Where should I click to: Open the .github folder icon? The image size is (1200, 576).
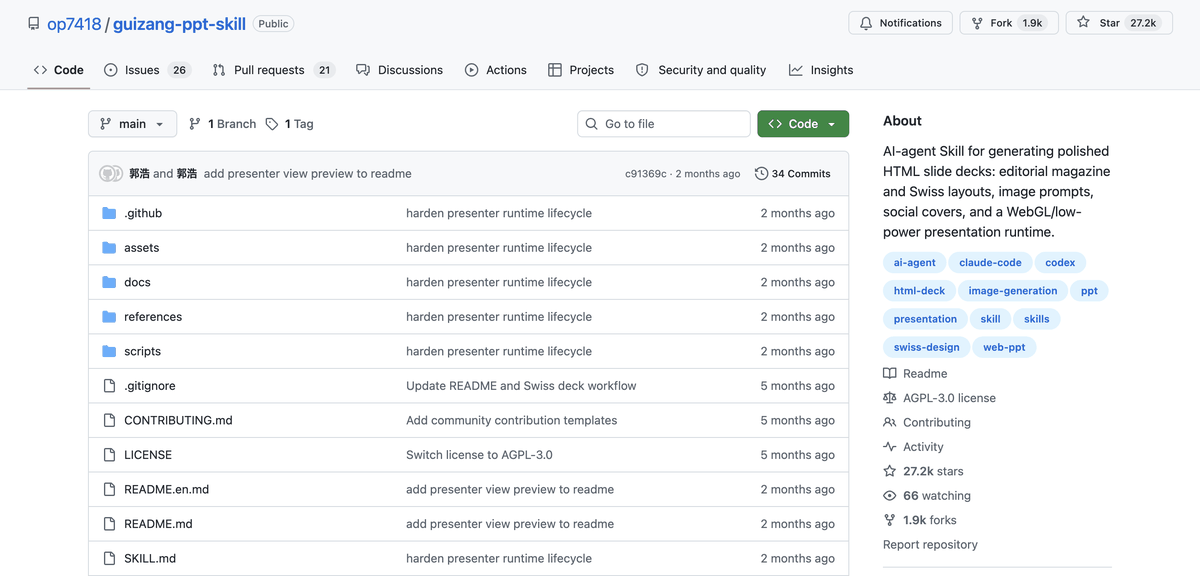click(109, 213)
